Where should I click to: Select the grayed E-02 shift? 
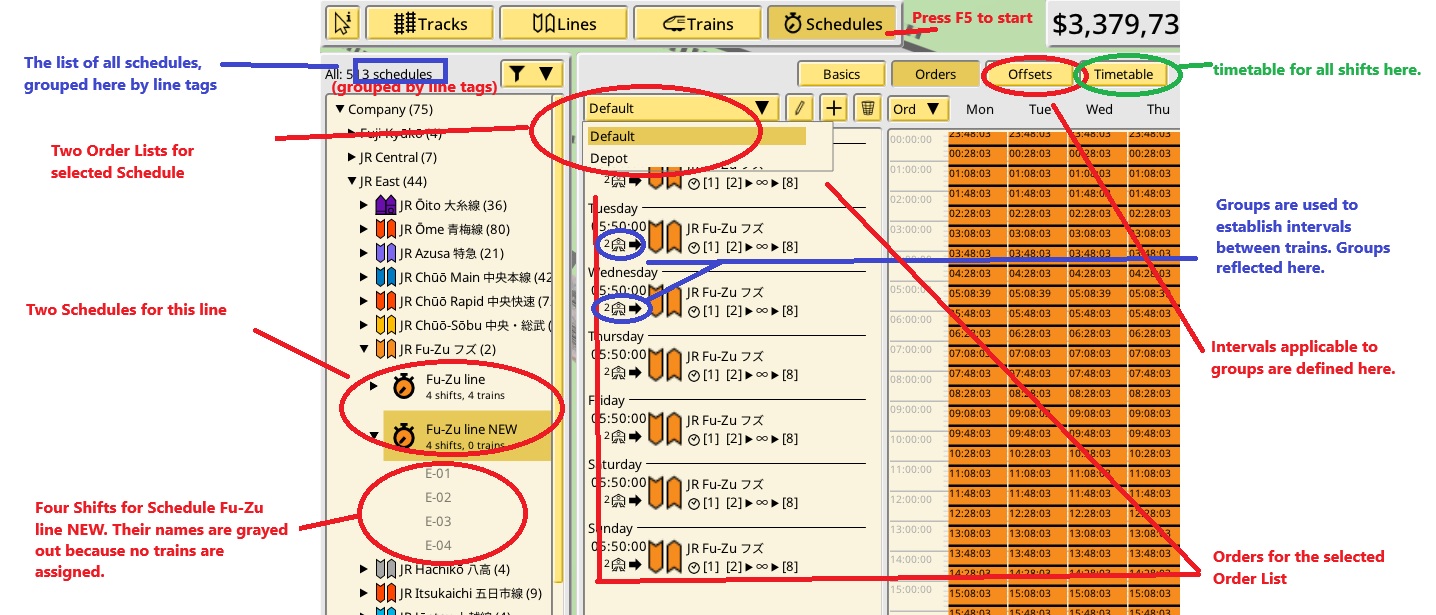[438, 497]
